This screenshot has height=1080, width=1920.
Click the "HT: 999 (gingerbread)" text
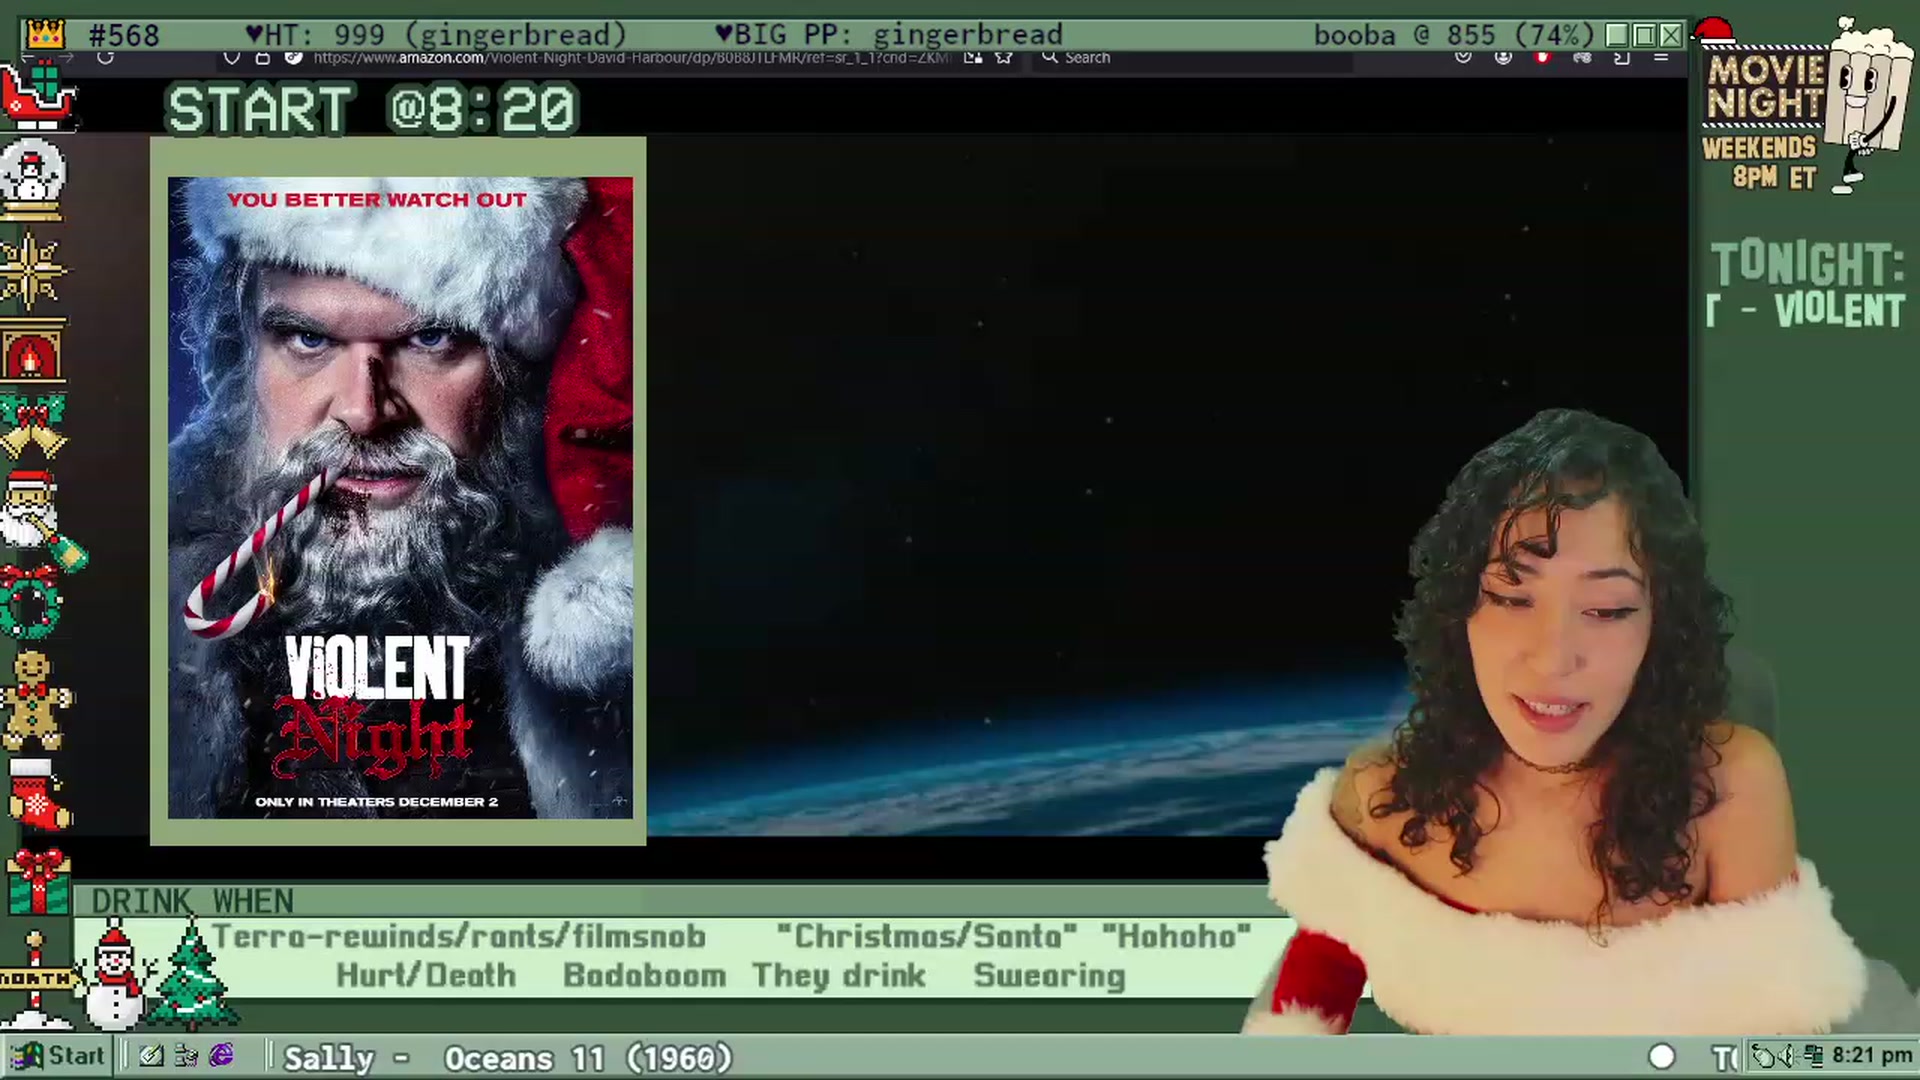436,36
